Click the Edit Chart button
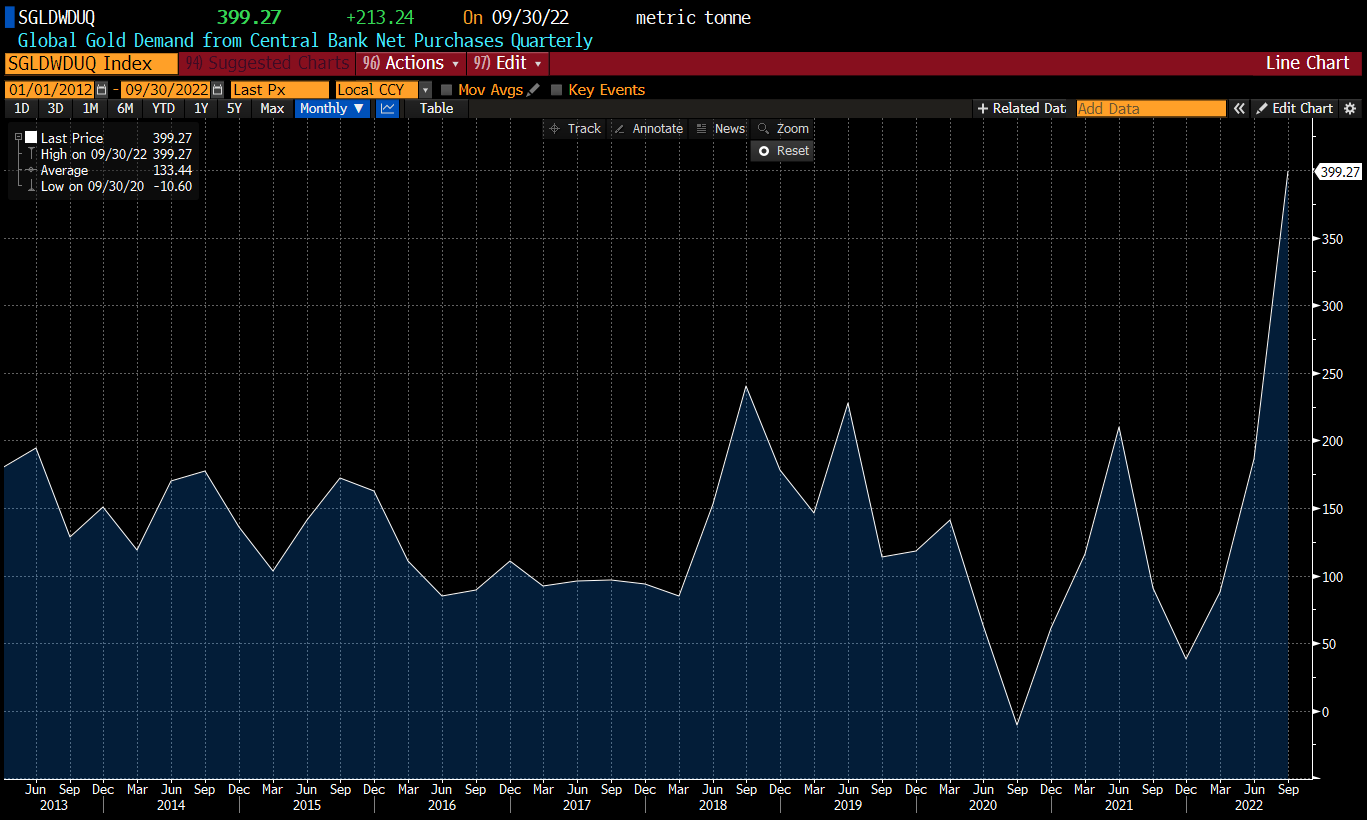Screen dimensions: 1367x820 [x=1294, y=108]
